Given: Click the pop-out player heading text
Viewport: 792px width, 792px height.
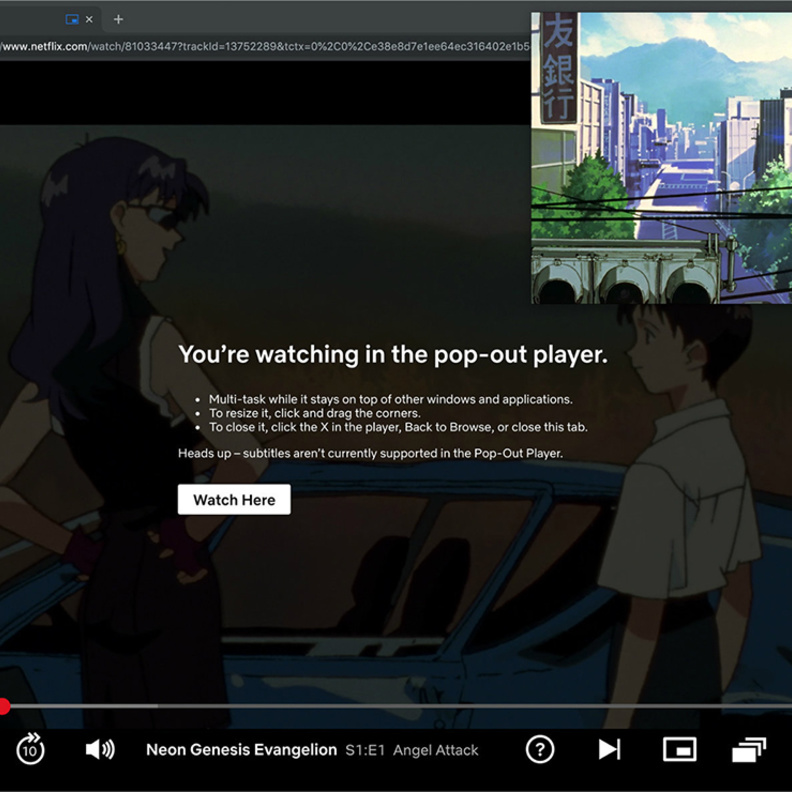Looking at the screenshot, I should coord(393,355).
